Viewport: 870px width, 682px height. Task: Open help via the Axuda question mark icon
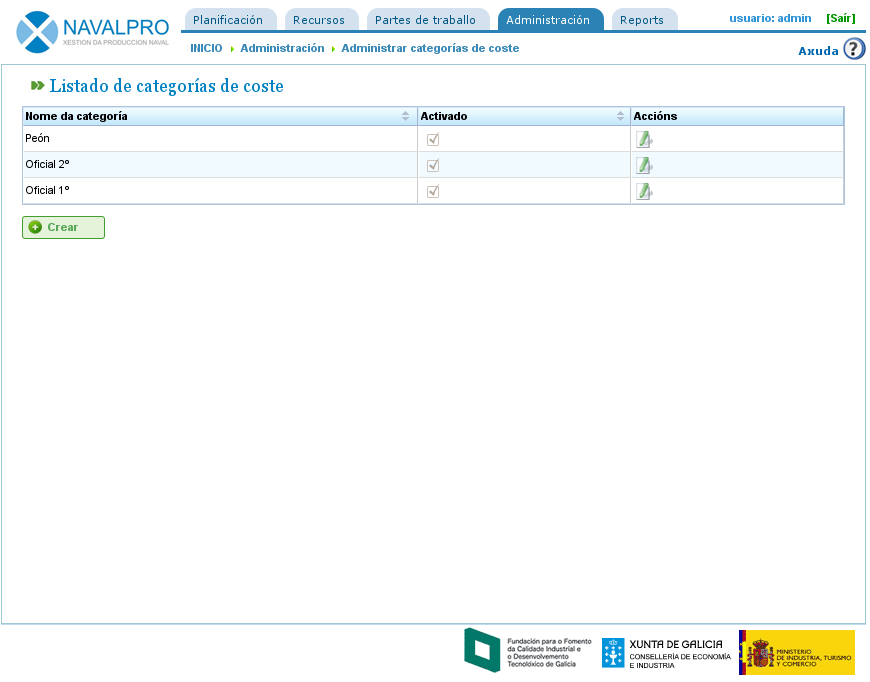coord(853,49)
